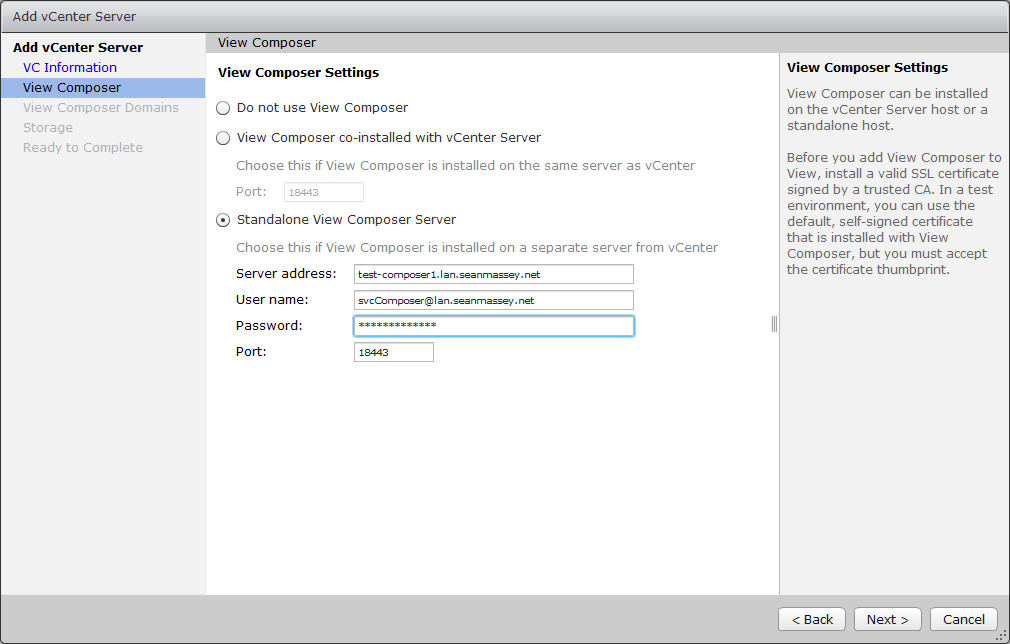The width and height of the screenshot is (1010, 644).
Task: Choose View Composer co-installed with vCenter Server
Action: click(x=223, y=138)
